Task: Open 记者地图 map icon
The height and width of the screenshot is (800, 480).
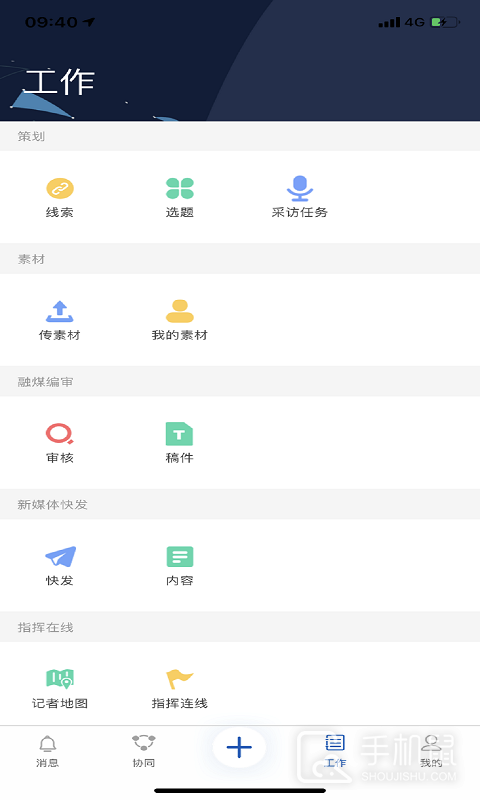Action: click(60, 679)
